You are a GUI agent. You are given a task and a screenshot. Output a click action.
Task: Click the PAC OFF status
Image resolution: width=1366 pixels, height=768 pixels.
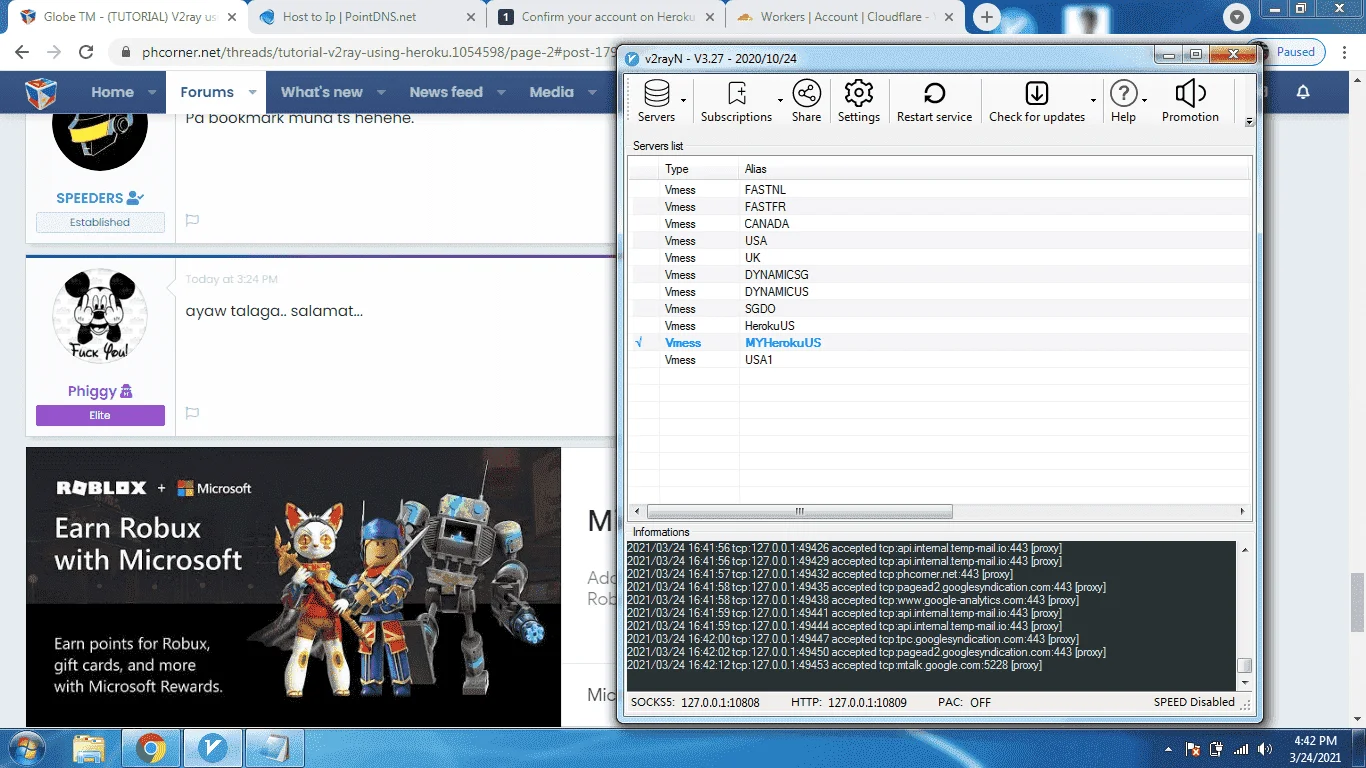point(964,703)
